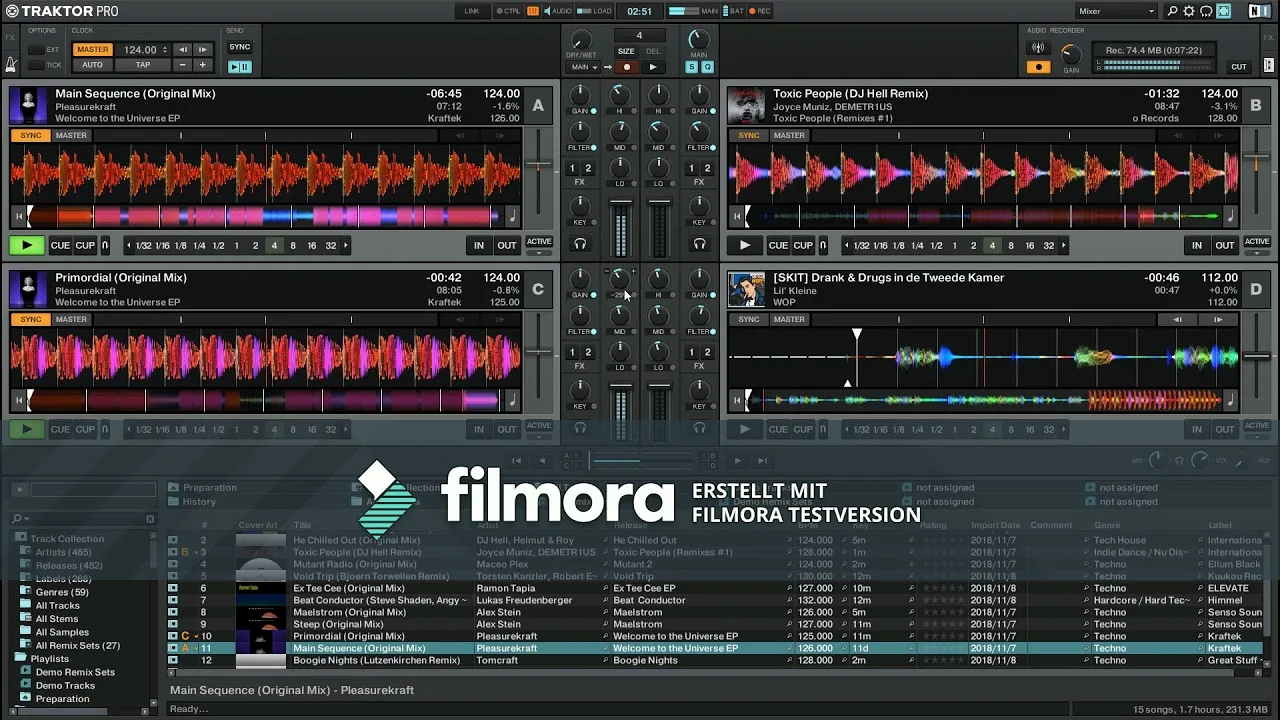Toggle MASTER on deck A
The image size is (1280, 720).
pyautogui.click(x=71, y=135)
